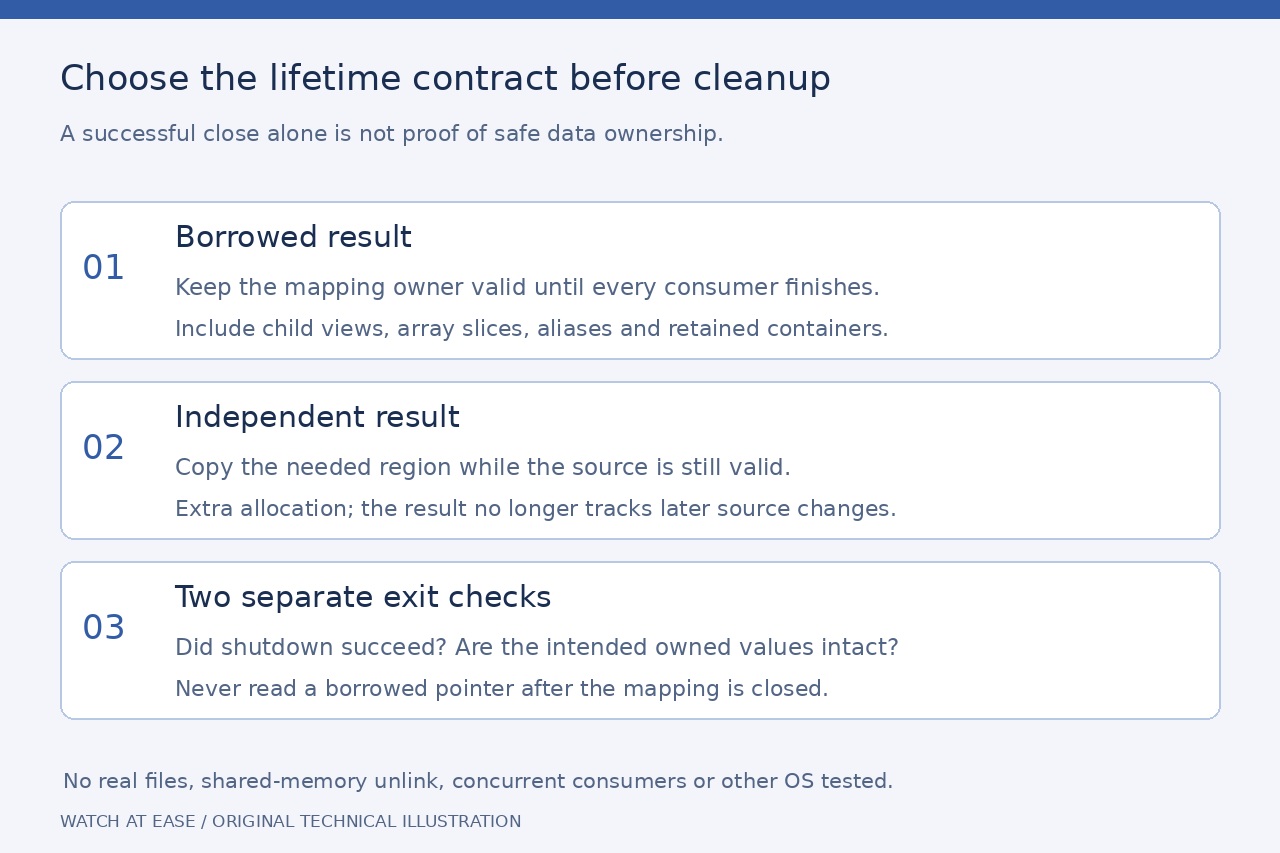Click 'Copy the needed region' sentence

coord(483,468)
